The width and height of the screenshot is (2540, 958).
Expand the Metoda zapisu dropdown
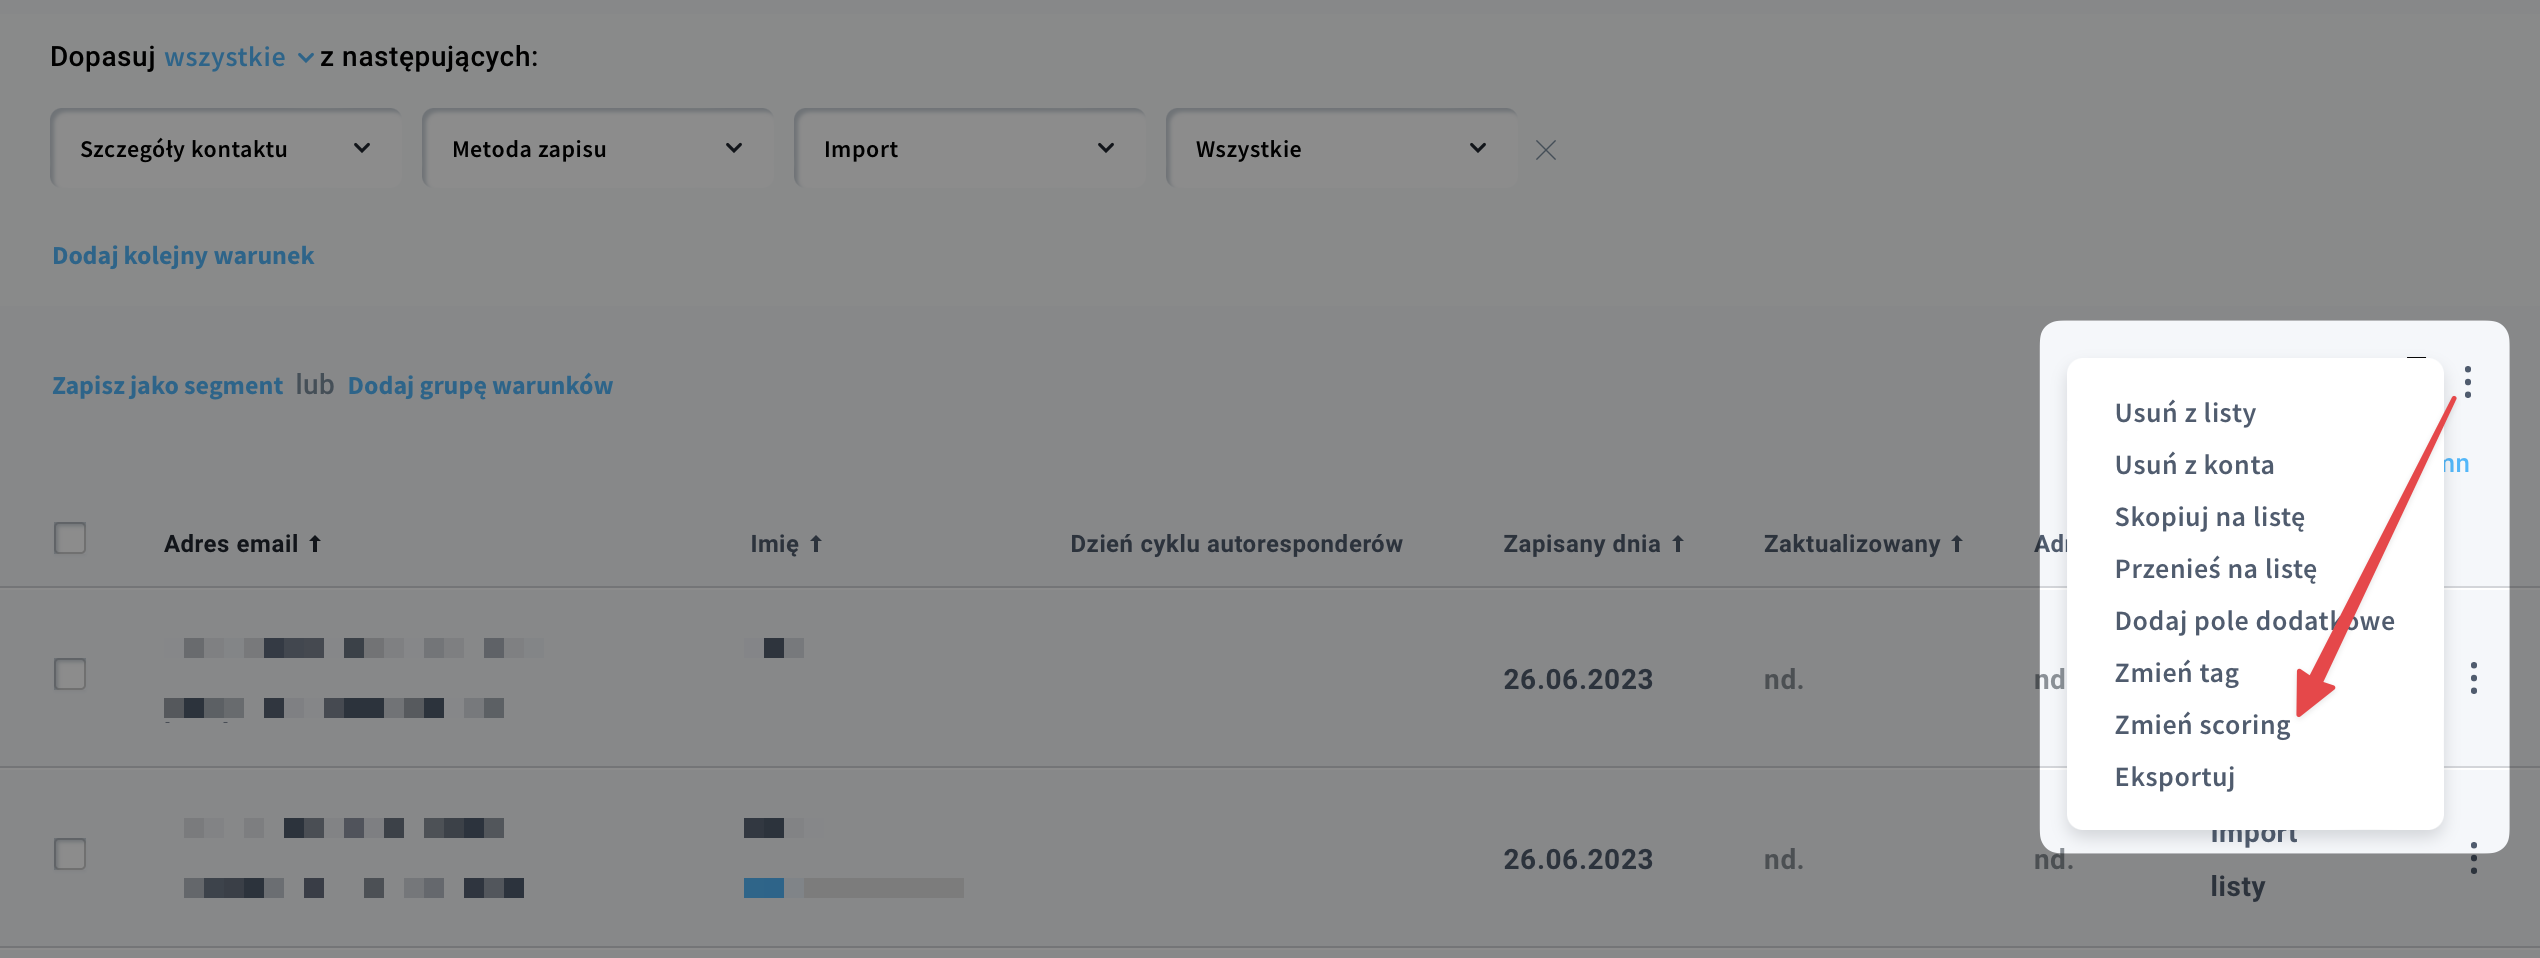point(598,149)
